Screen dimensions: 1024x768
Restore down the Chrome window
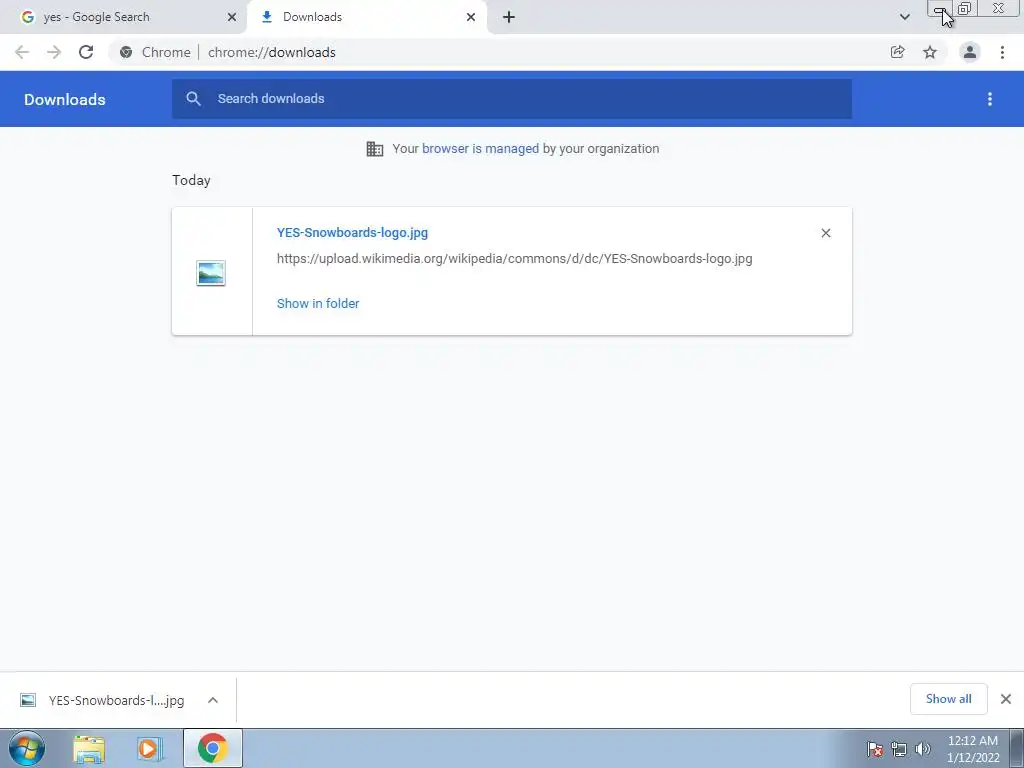pyautogui.click(x=965, y=8)
